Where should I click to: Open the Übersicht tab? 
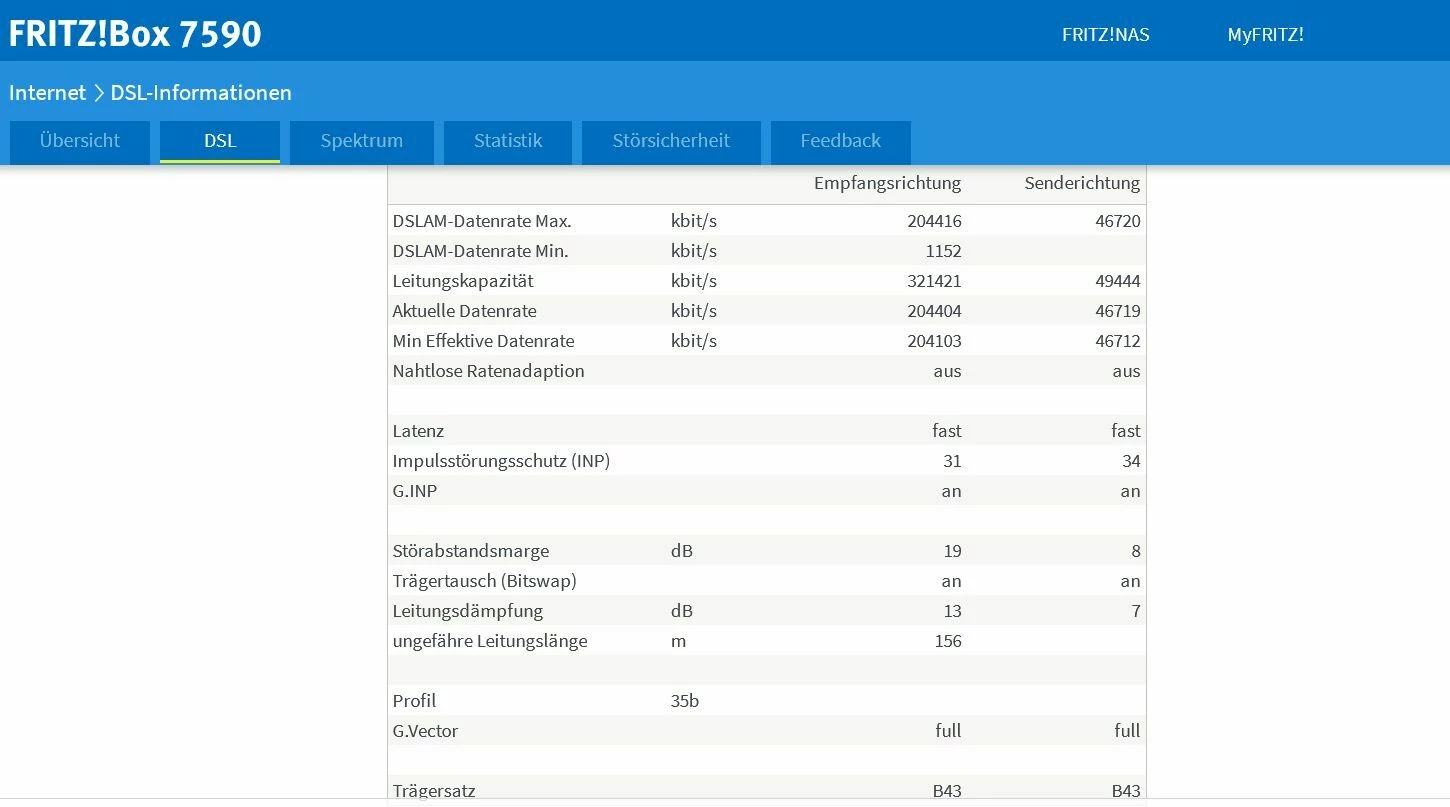pyautogui.click(x=80, y=141)
